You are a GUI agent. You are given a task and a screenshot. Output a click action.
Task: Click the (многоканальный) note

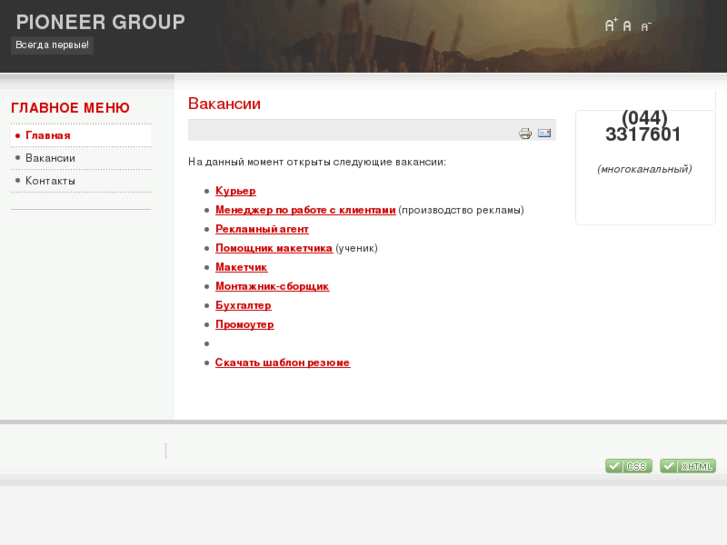[644, 169]
